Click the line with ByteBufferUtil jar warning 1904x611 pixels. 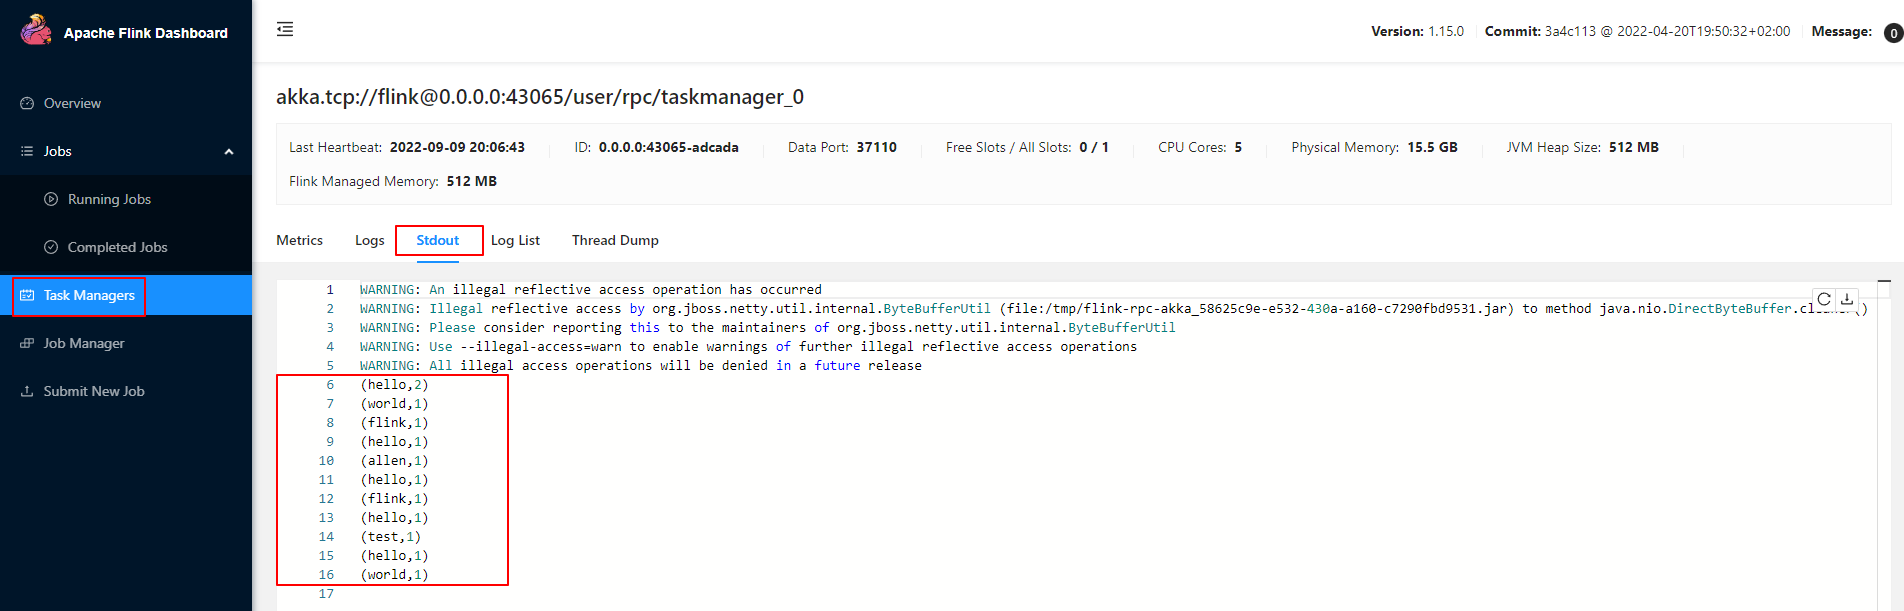(1114, 308)
